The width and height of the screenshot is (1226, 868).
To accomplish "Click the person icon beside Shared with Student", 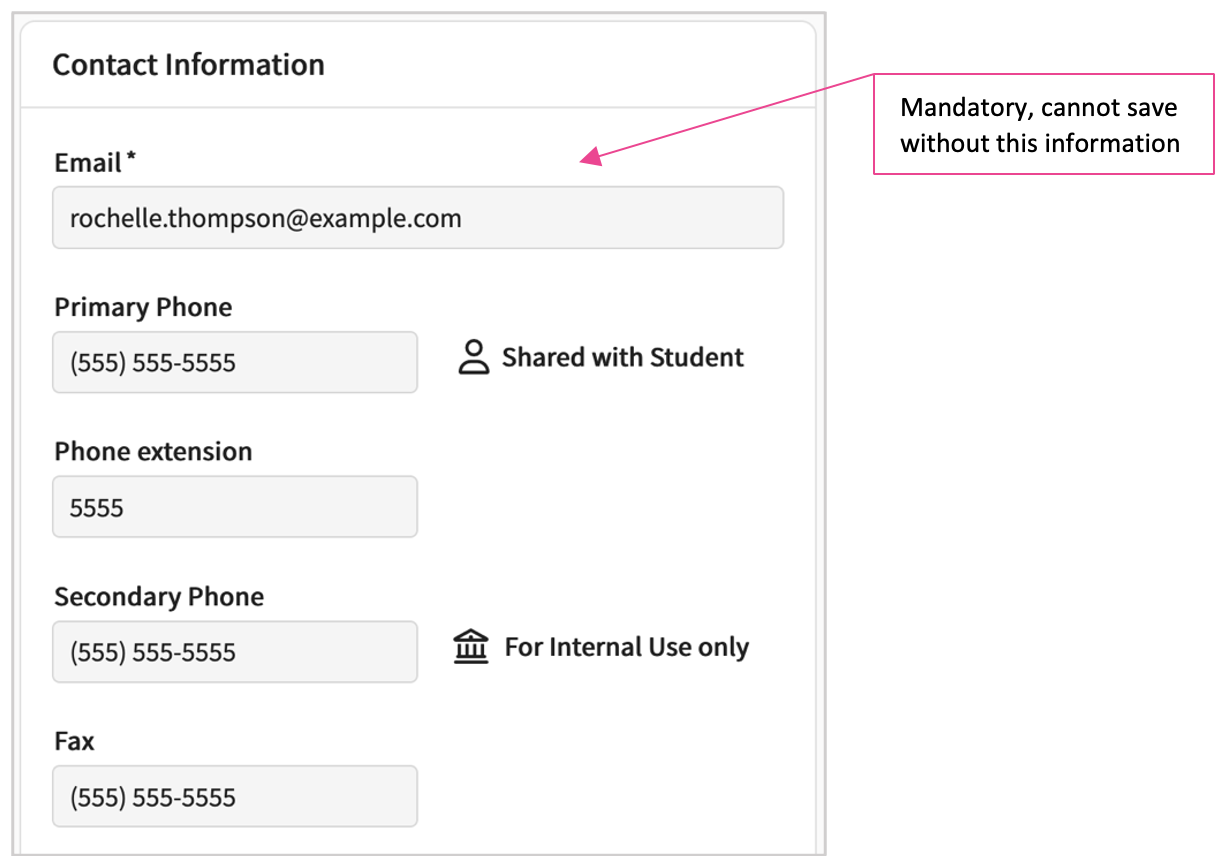I will point(474,357).
